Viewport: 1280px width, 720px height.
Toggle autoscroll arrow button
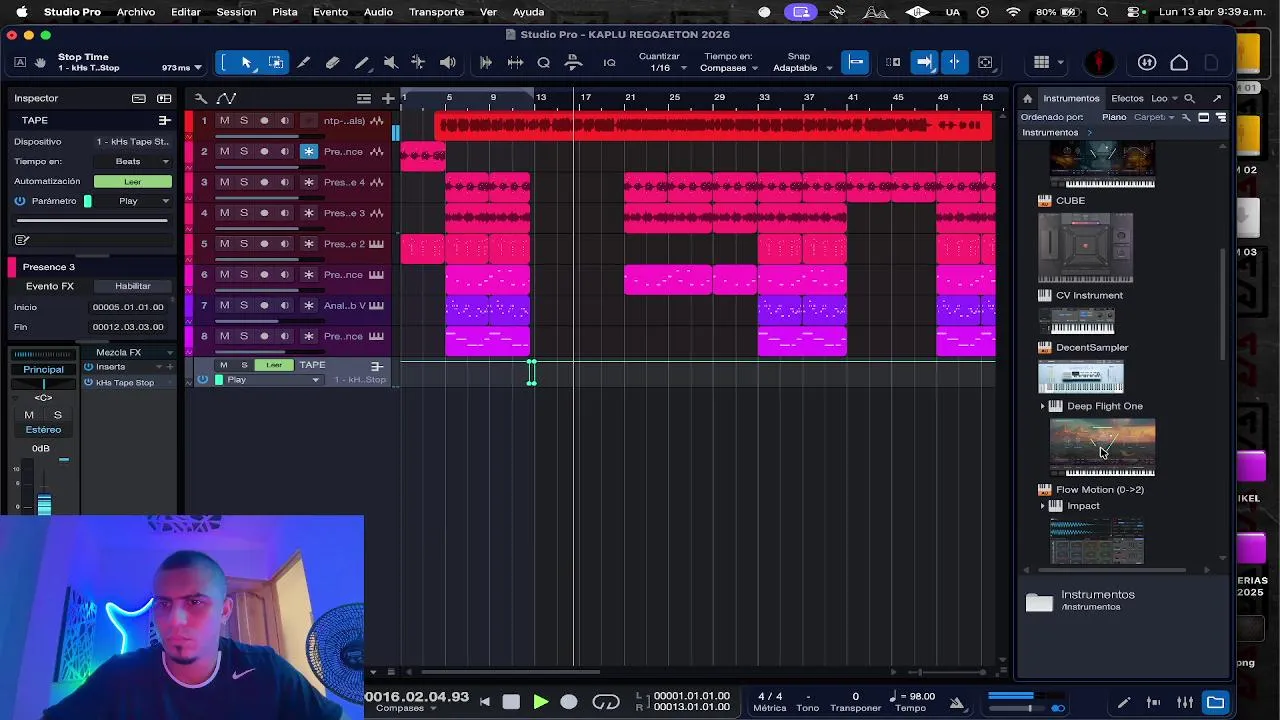[x=924, y=63]
